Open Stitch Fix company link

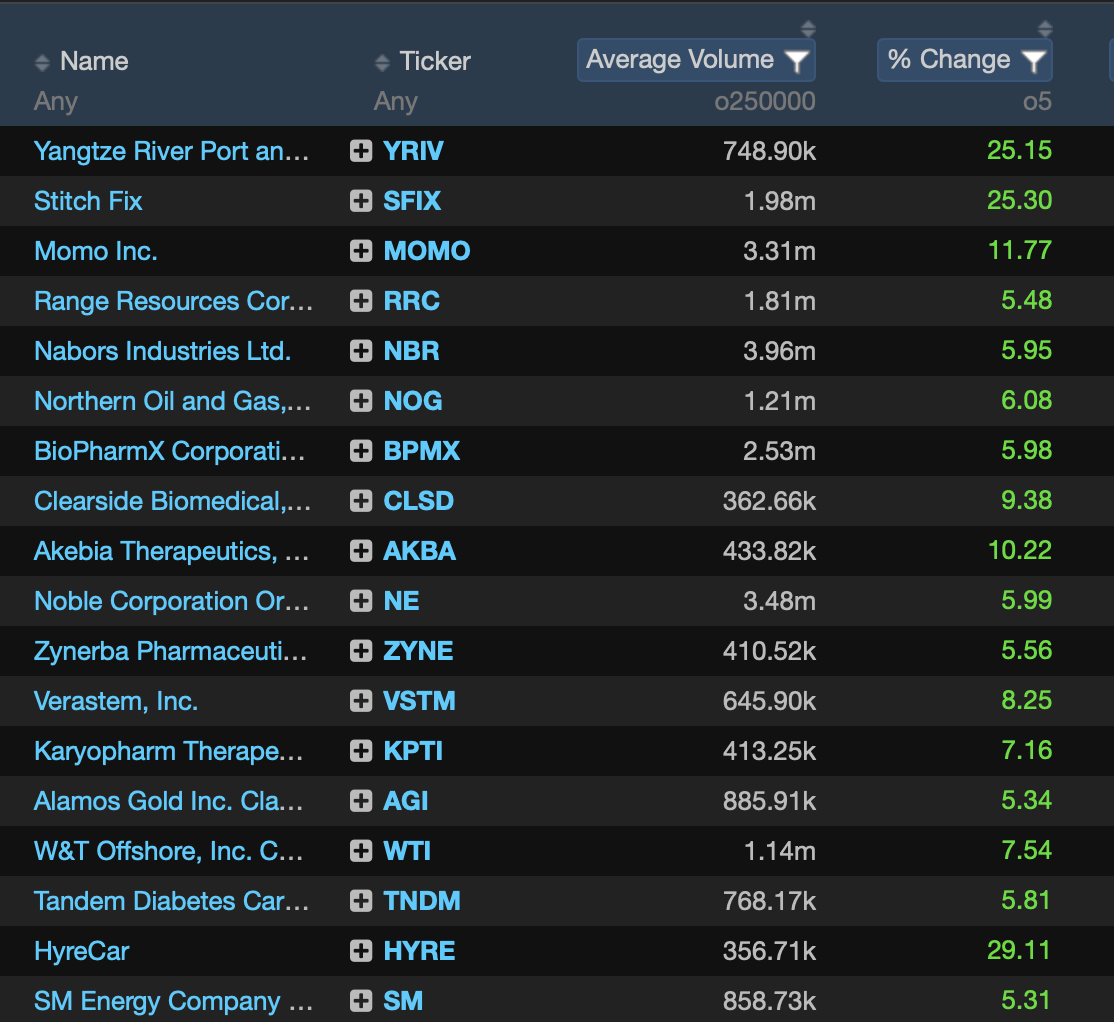(88, 201)
